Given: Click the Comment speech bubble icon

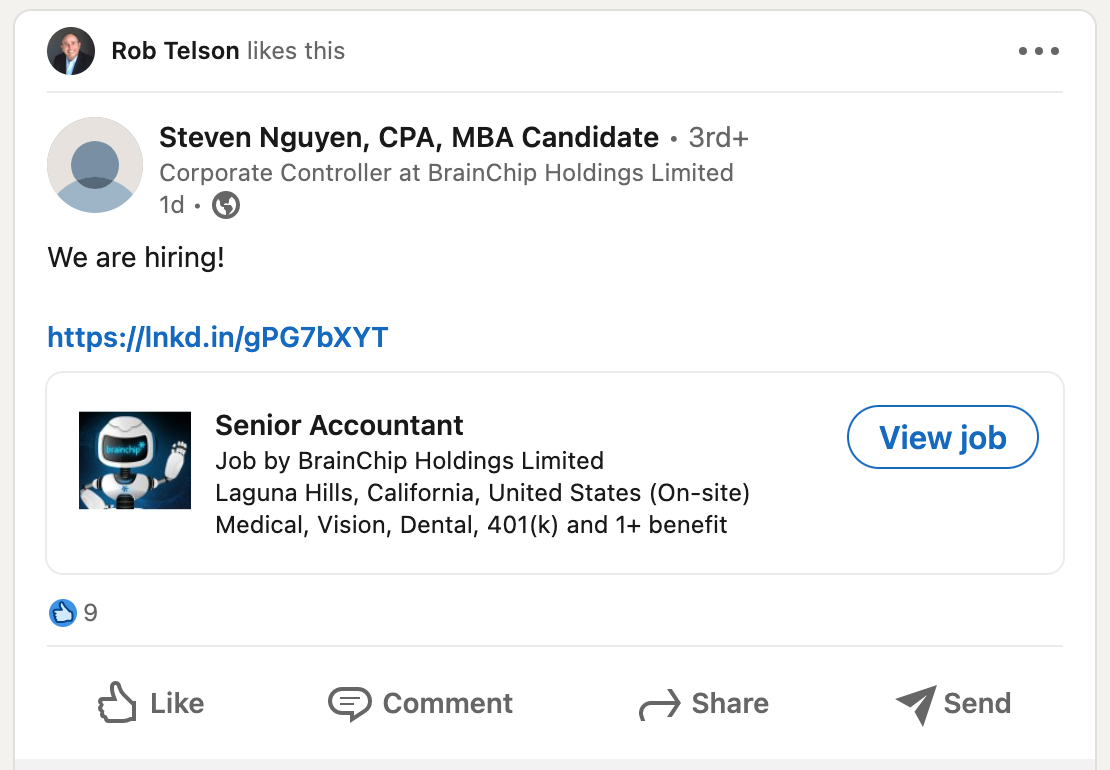Looking at the screenshot, I should 349,703.
